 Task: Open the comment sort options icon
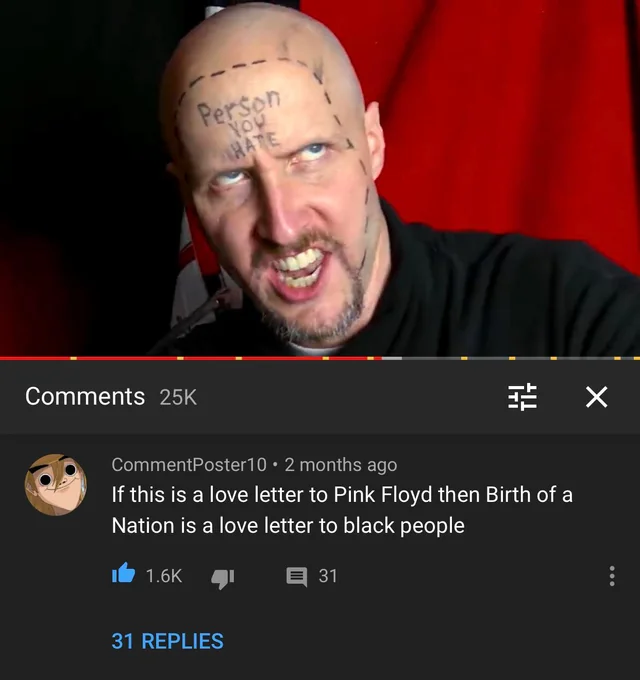tap(522, 397)
